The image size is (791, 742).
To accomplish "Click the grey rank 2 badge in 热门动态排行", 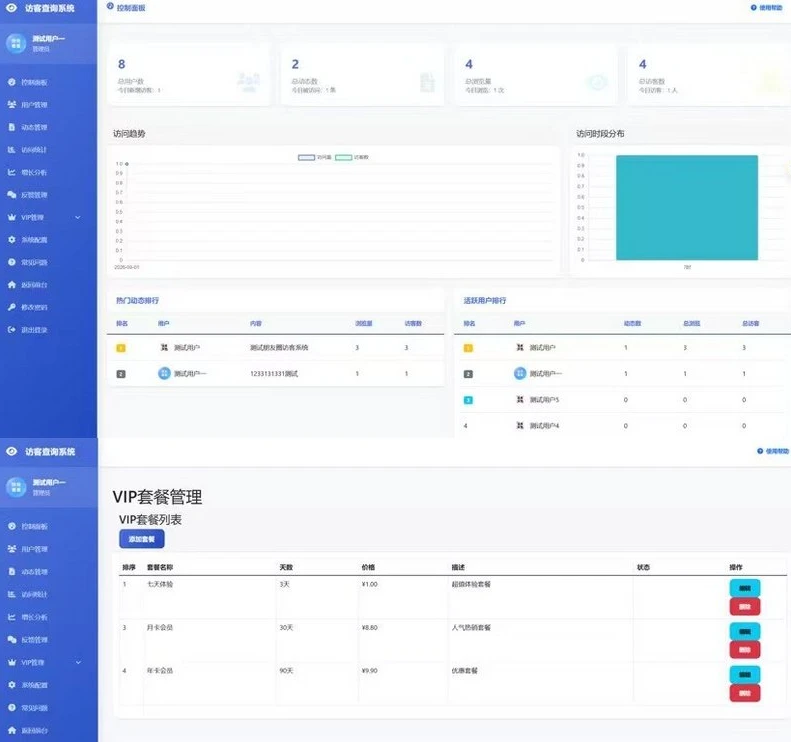I will coord(121,374).
